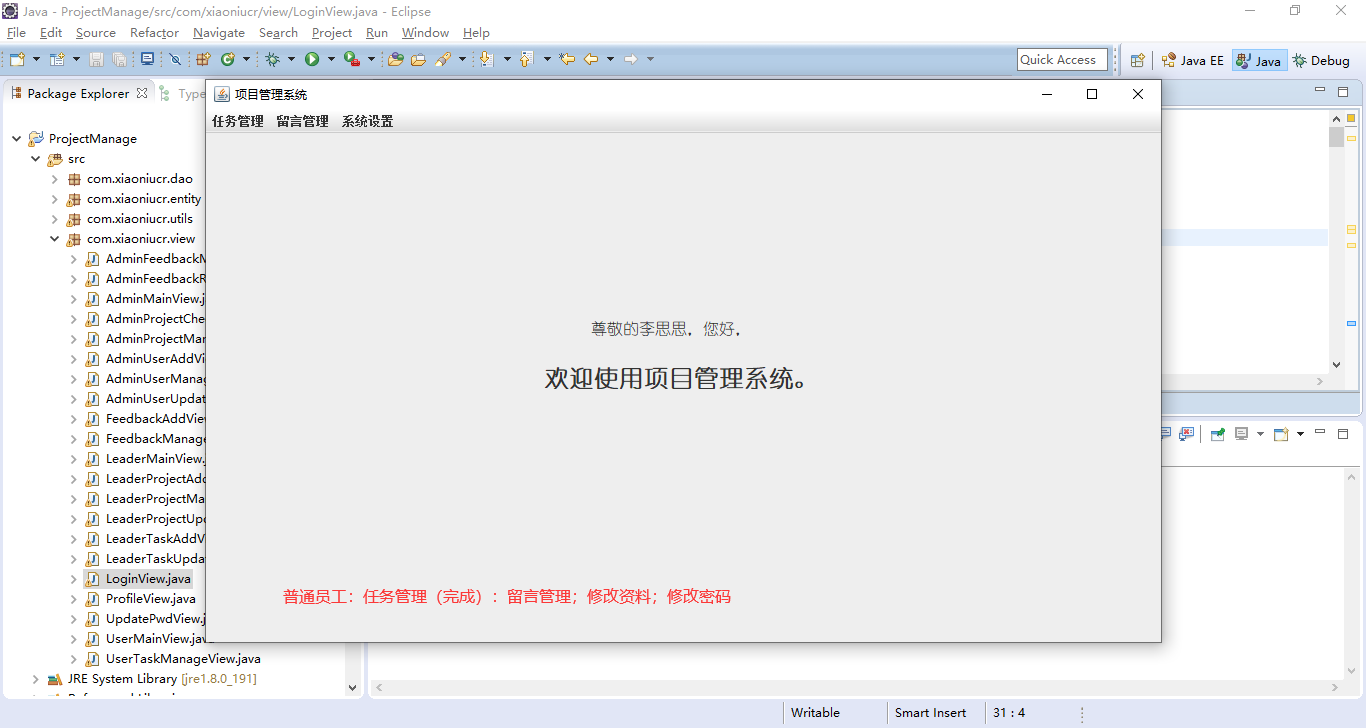
Task: Click the Open Perspective icon
Action: click(x=1137, y=60)
